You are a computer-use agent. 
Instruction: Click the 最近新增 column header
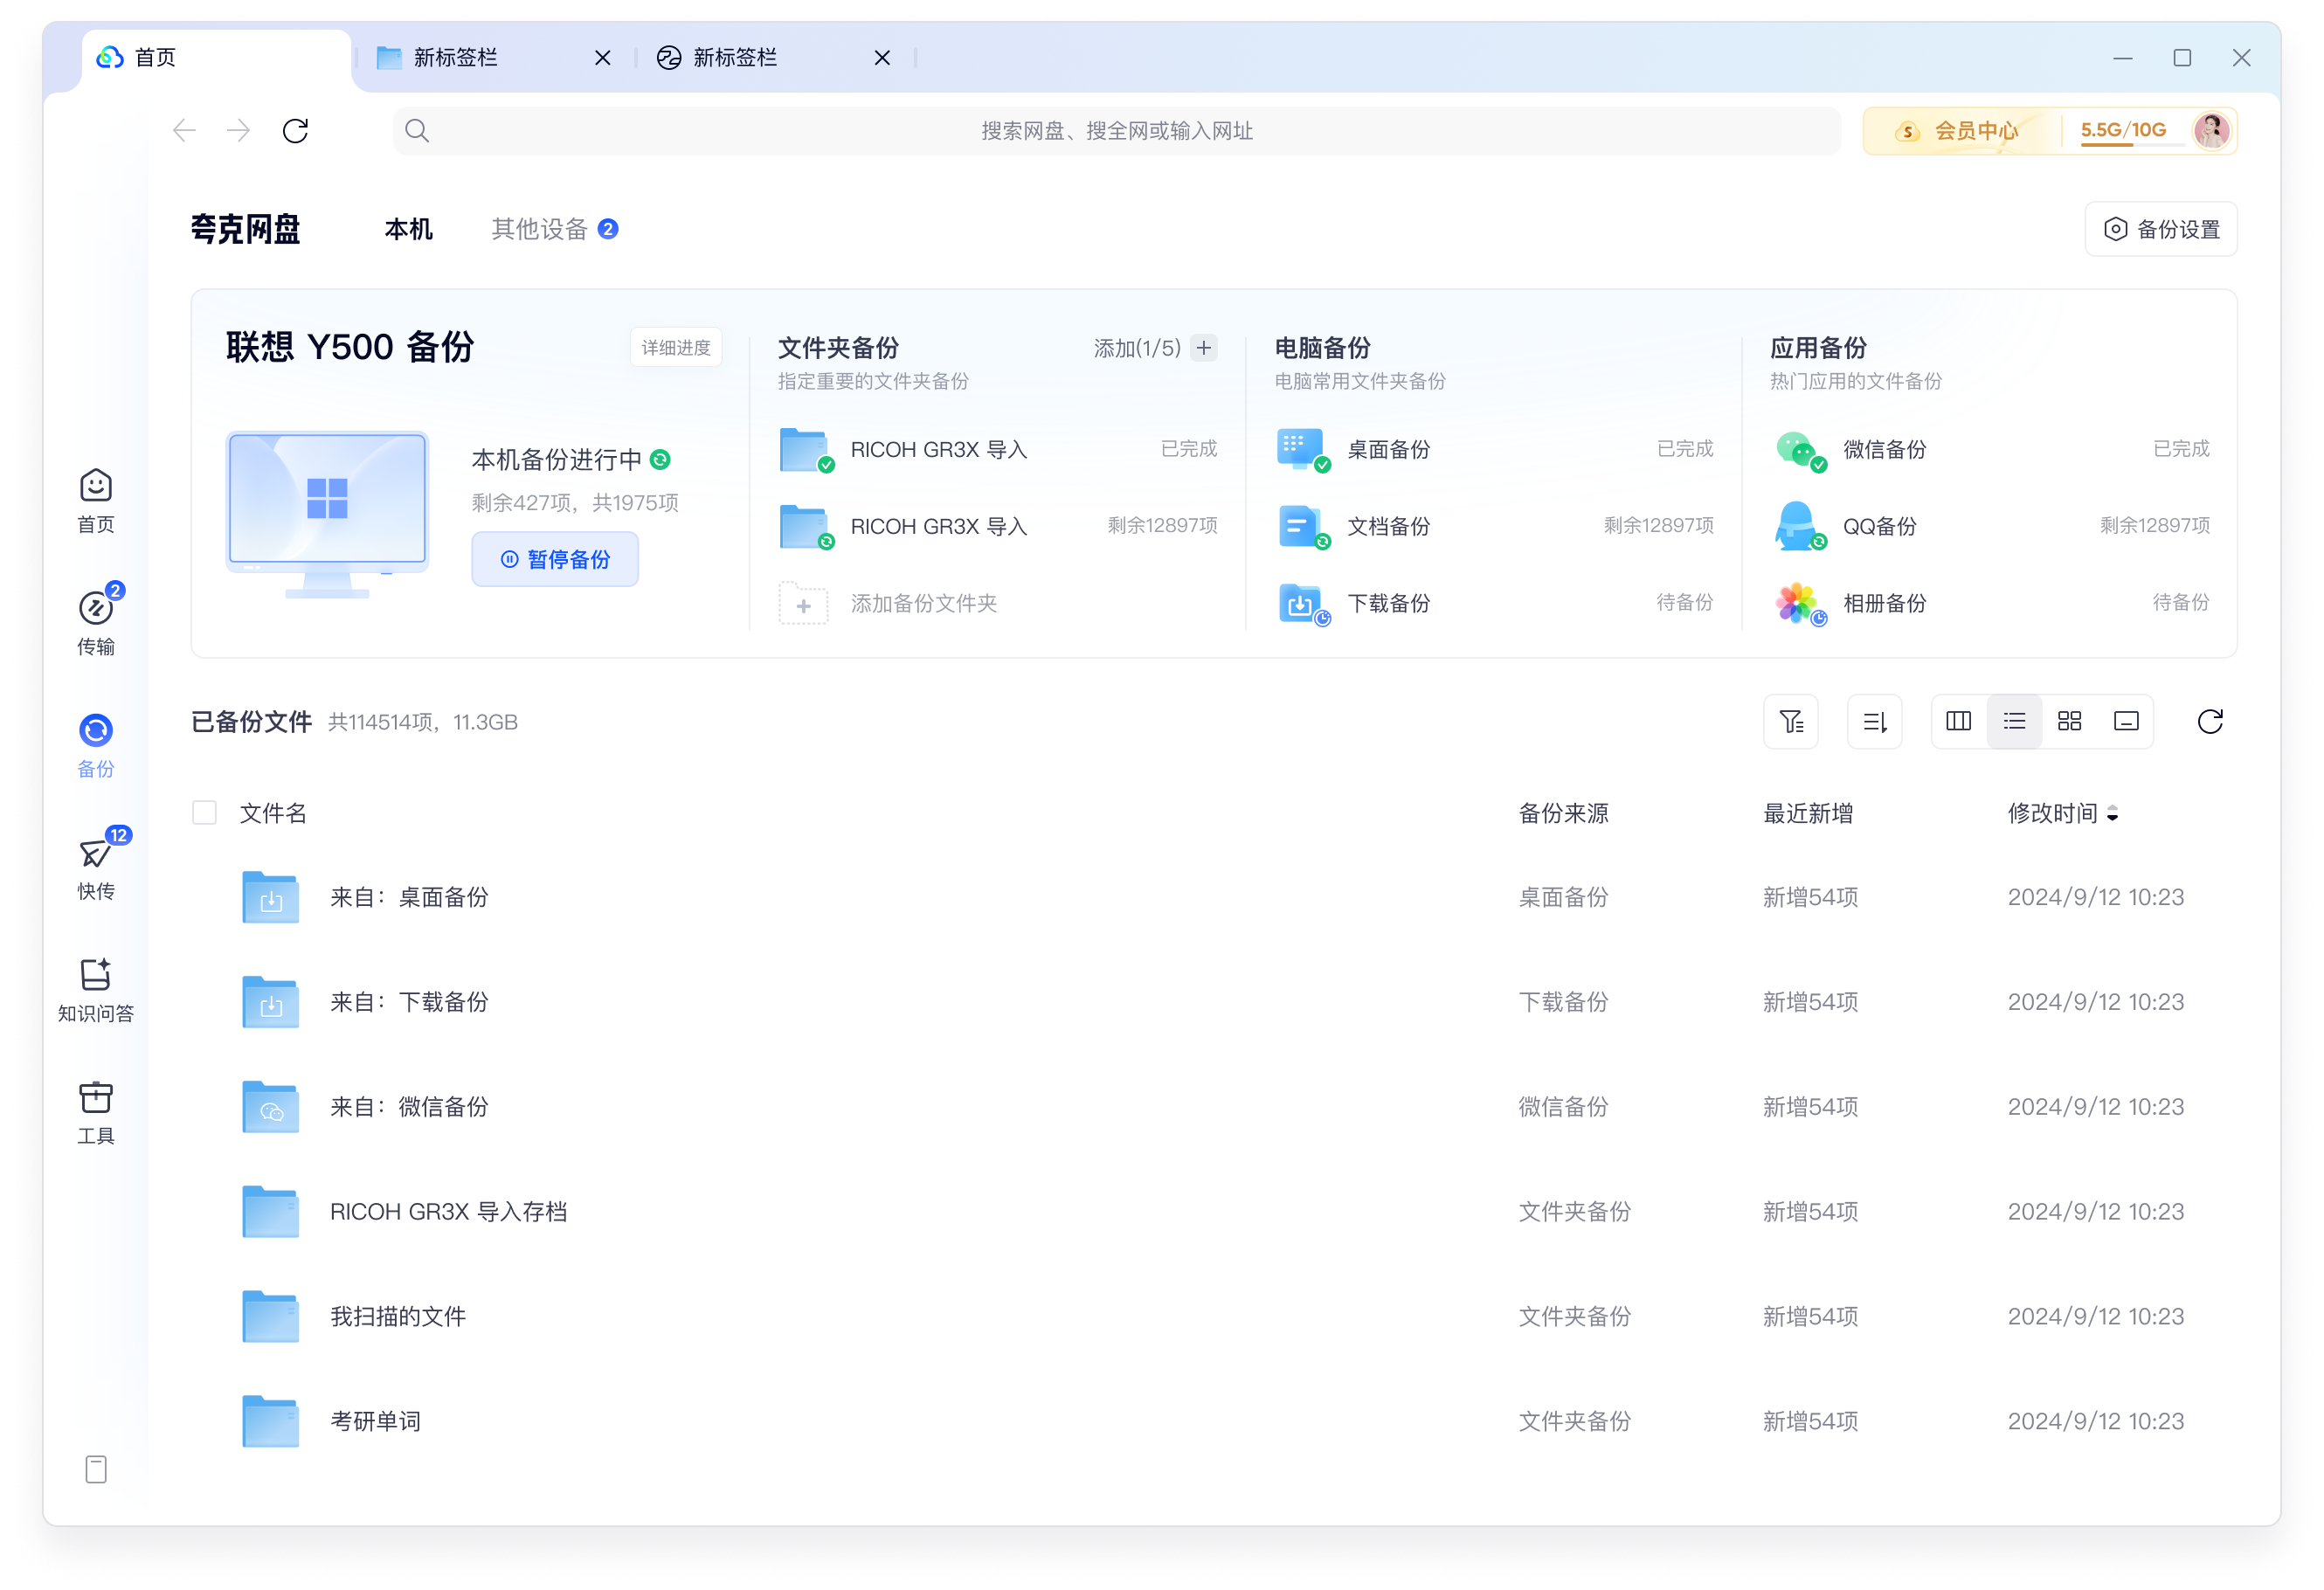1807,813
